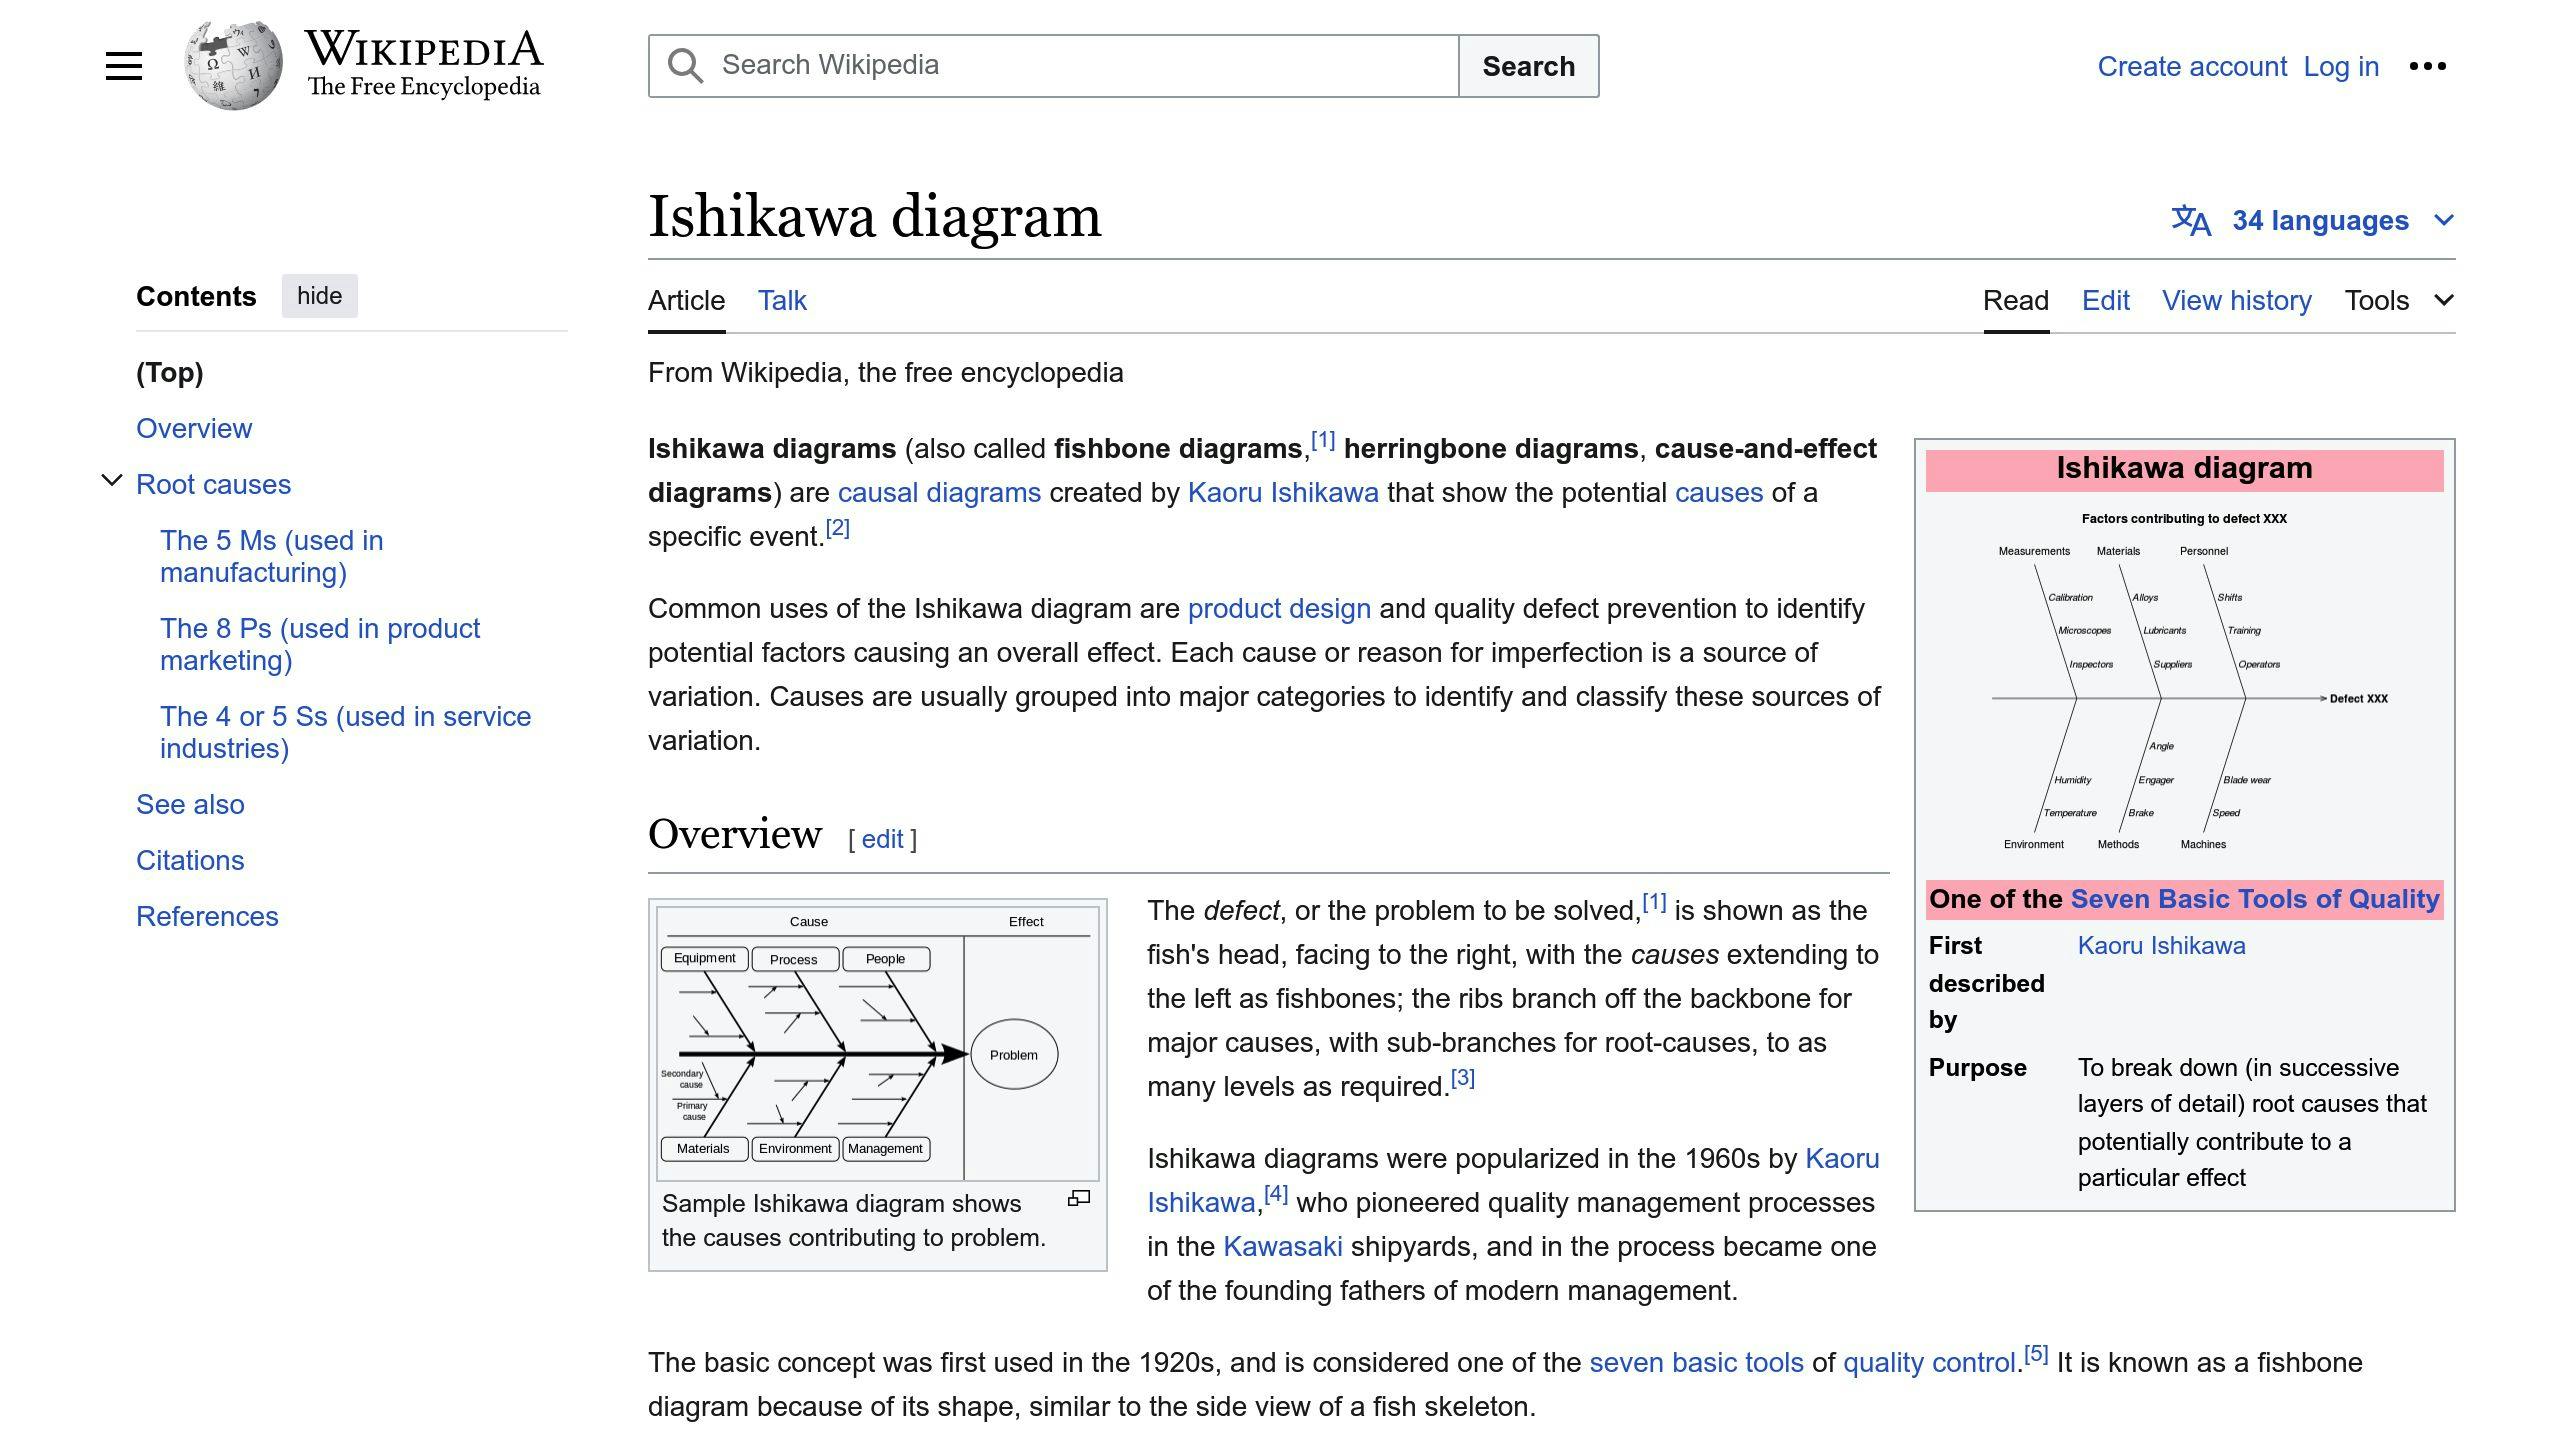Go to (Top) in contents
The height and width of the screenshot is (1440, 2560).
pyautogui.click(x=169, y=372)
